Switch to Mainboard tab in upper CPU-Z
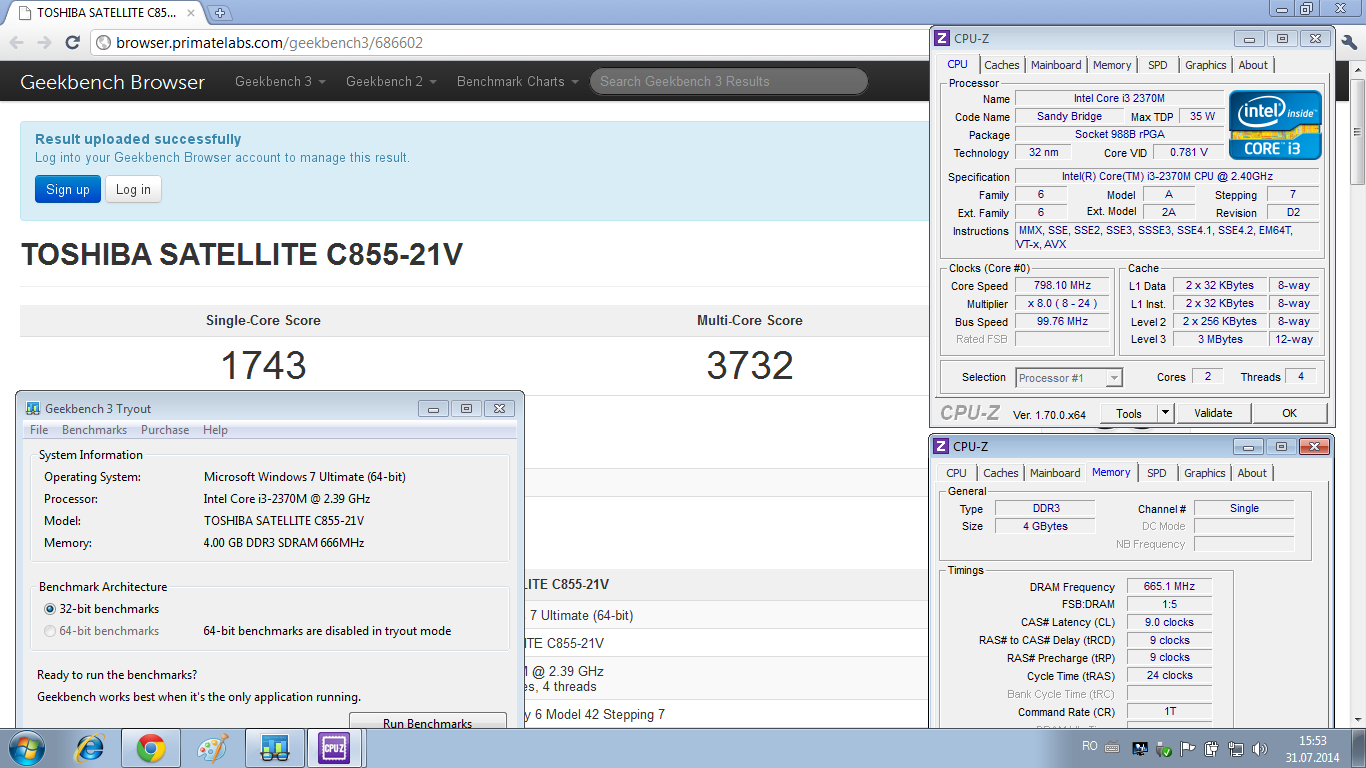 click(1056, 65)
